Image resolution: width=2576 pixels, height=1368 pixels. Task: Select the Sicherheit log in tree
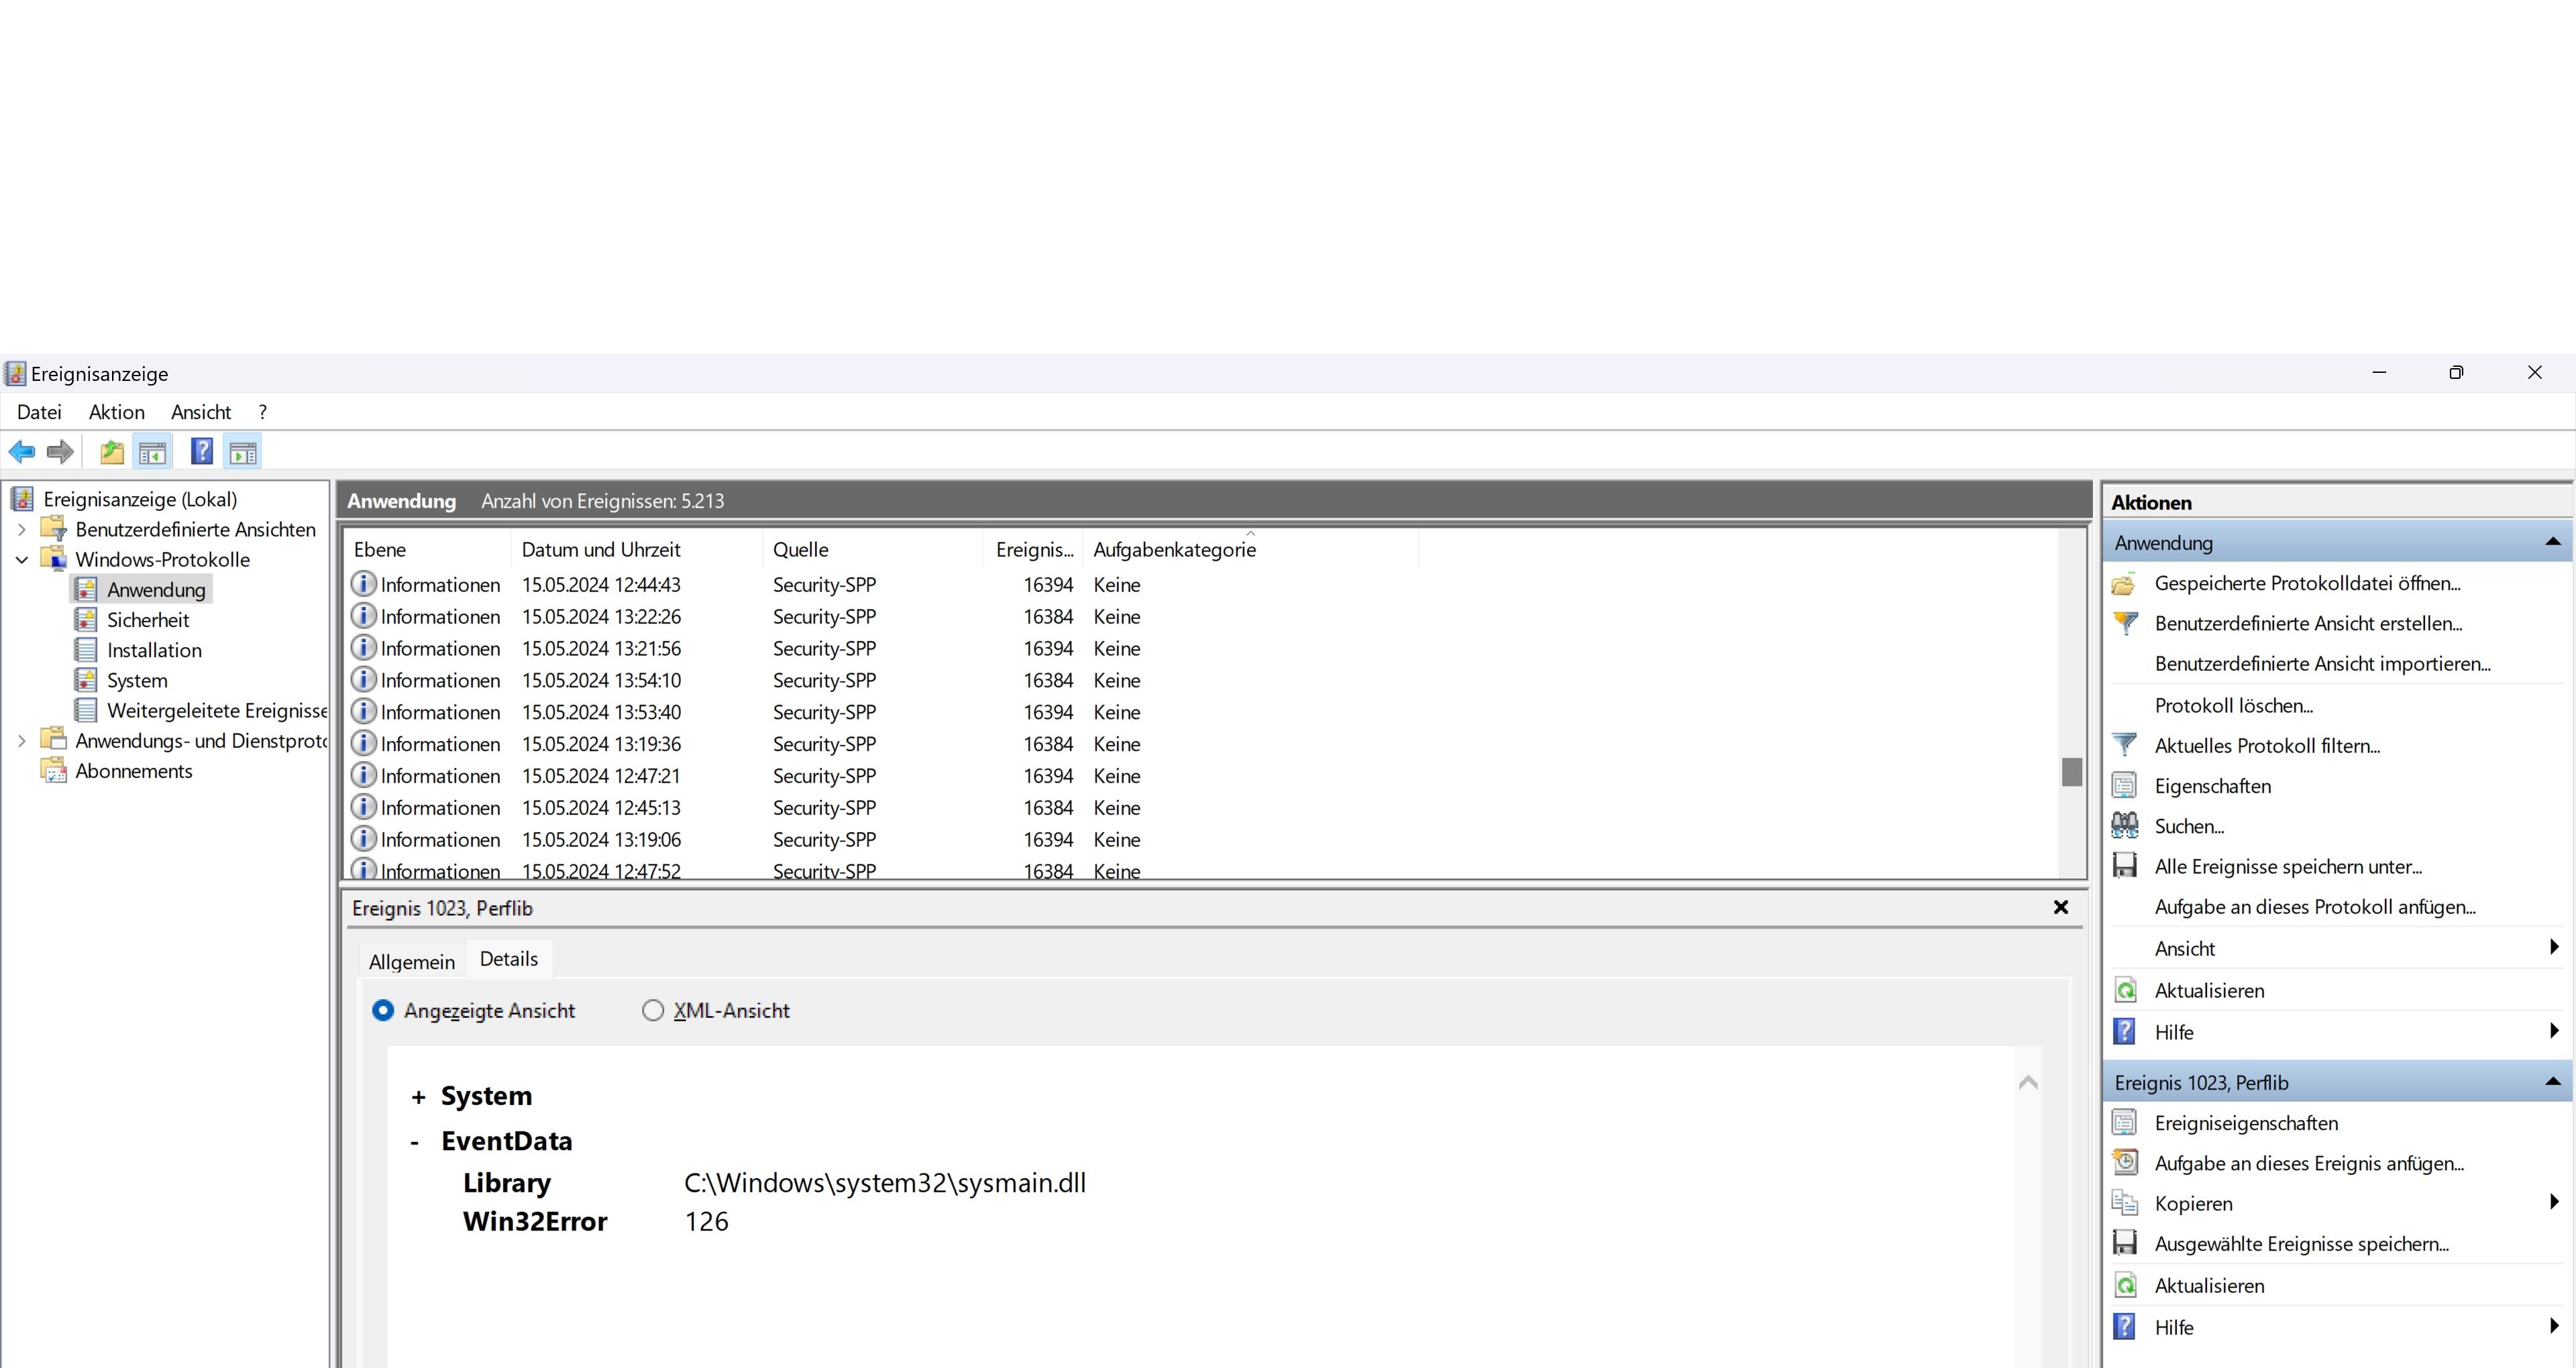coord(148,620)
